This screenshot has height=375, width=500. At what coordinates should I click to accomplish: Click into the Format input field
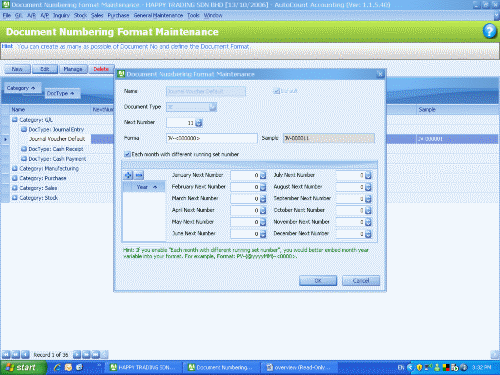point(212,138)
